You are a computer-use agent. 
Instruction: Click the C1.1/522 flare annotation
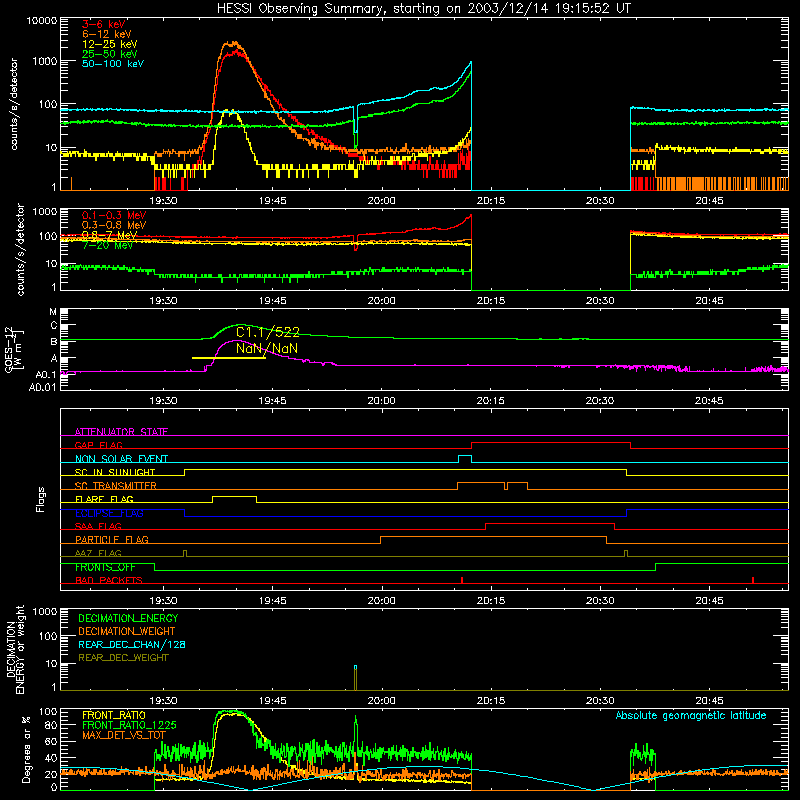pyautogui.click(x=268, y=333)
